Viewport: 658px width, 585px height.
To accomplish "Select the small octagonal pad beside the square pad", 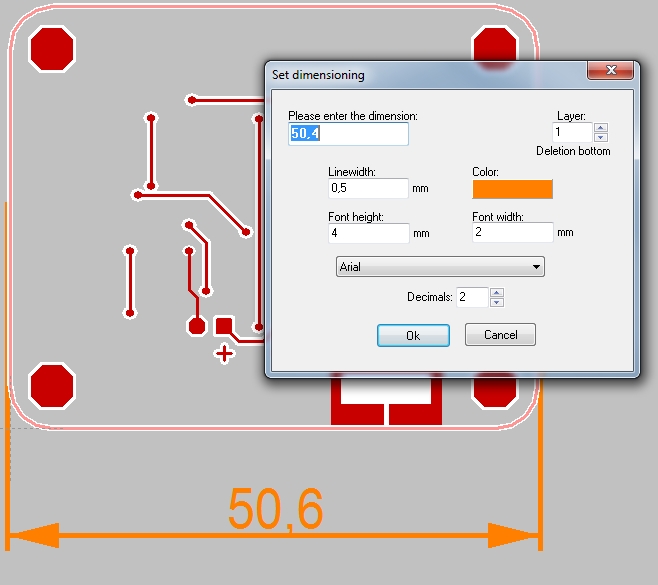I will (197, 326).
